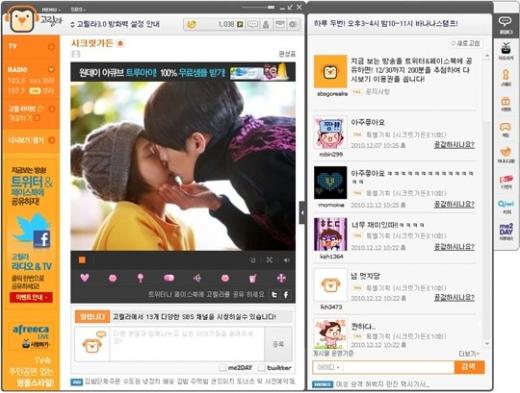The height and width of the screenshot is (393, 520).
Task: Select the speech bubble tab in right sidebar
Action: click(x=505, y=26)
